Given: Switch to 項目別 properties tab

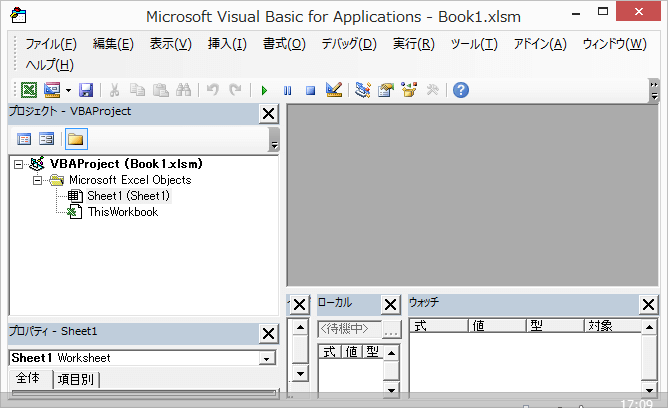Looking at the screenshot, I should tap(76, 379).
